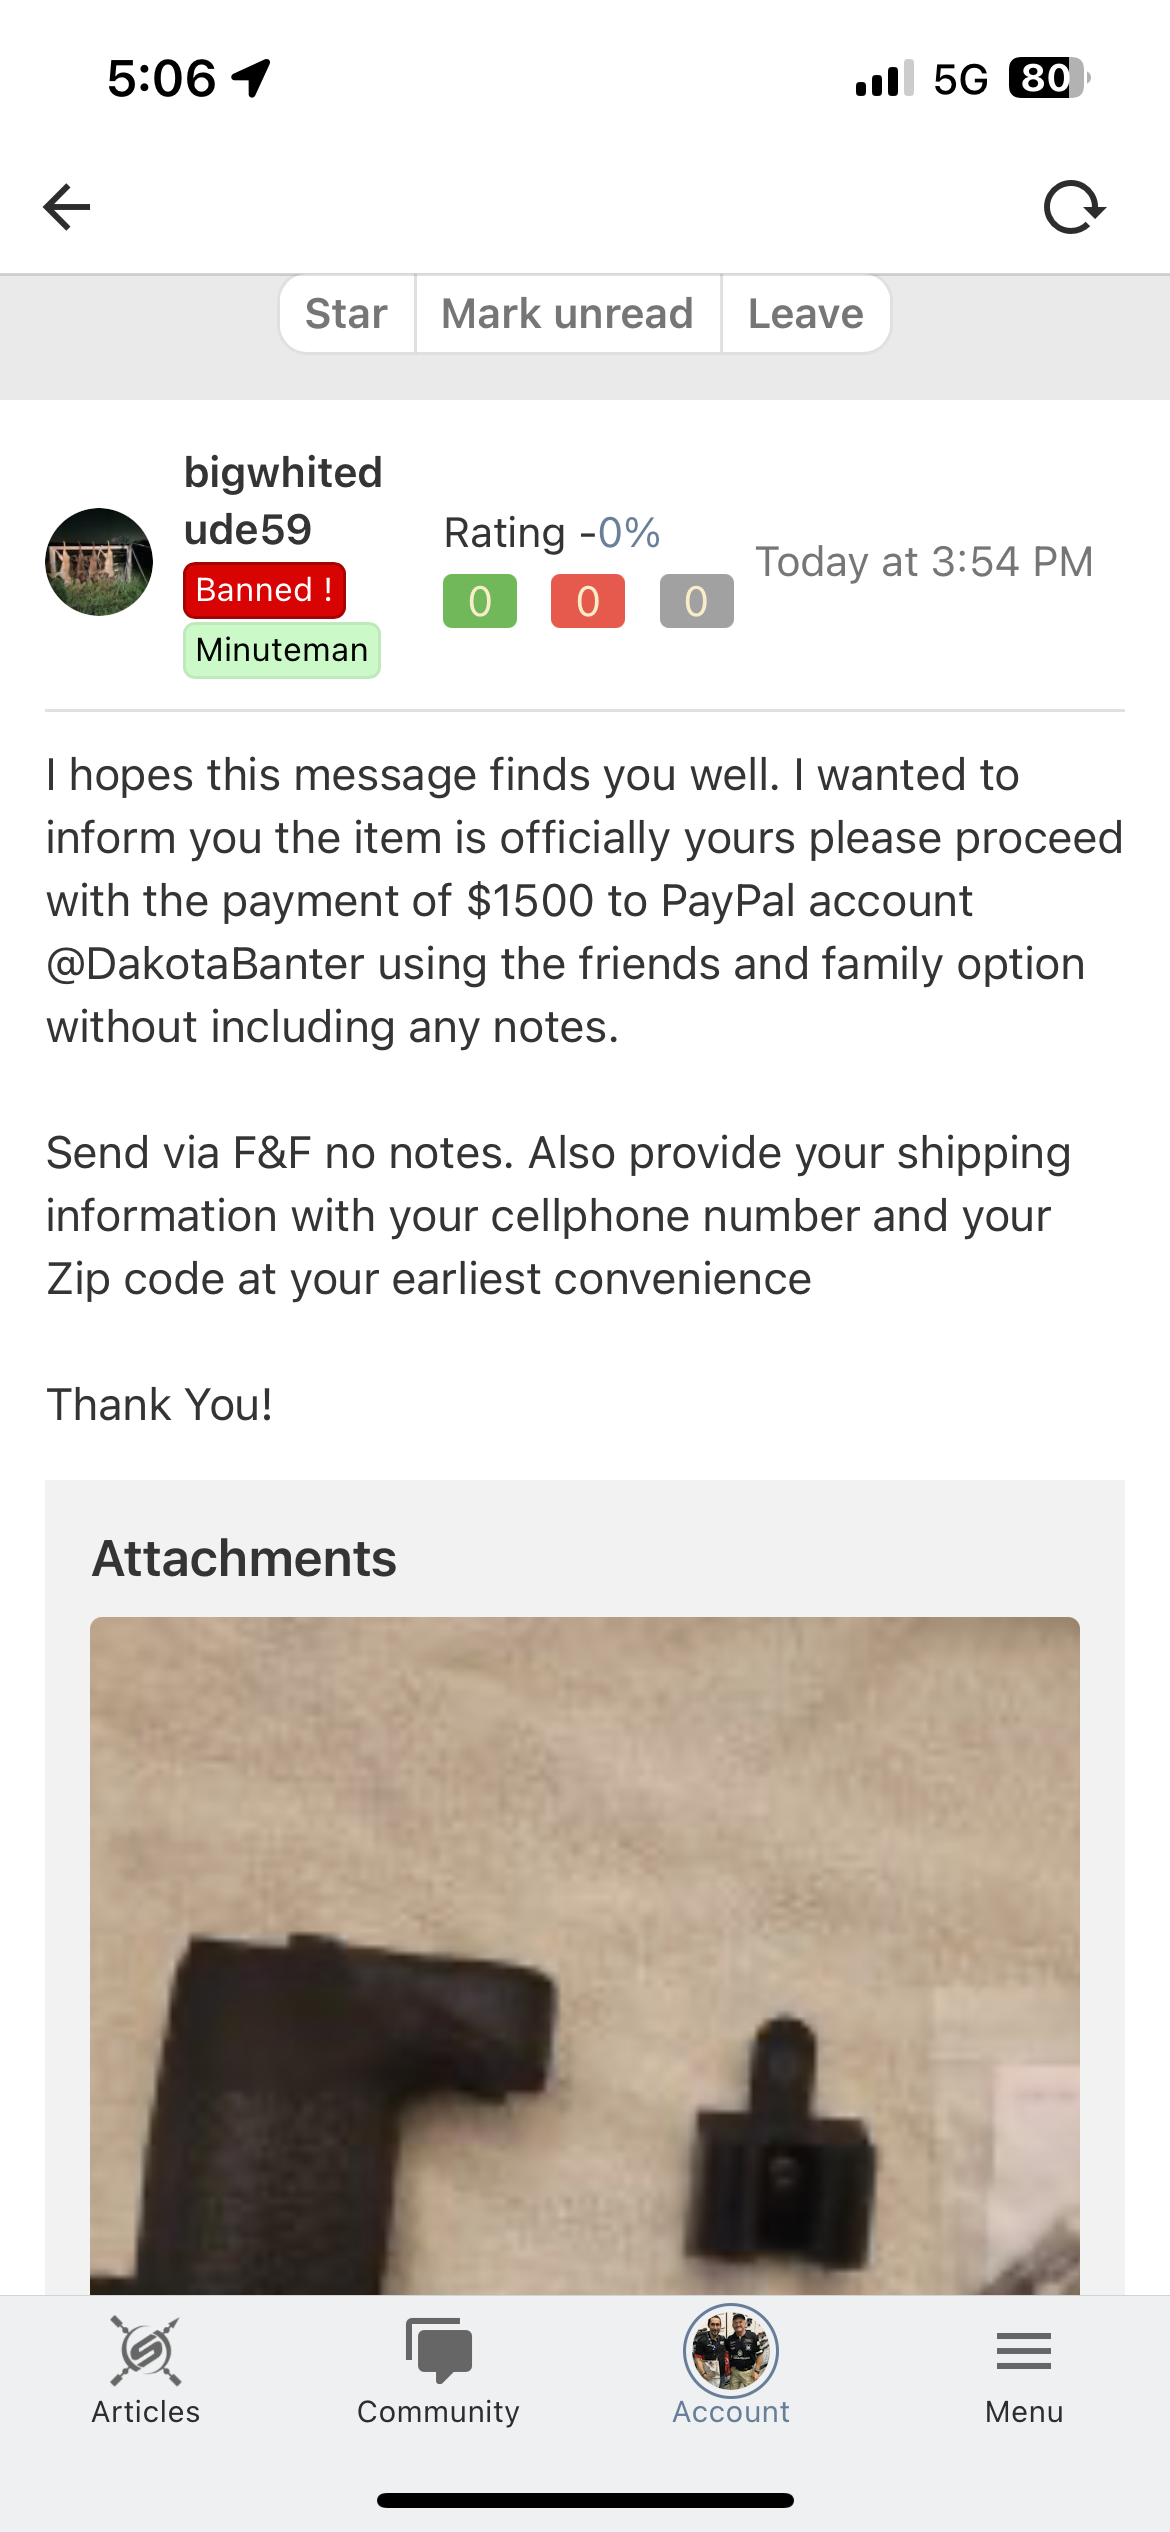Open the Articles tab icon
1170x2532 pixels.
coord(146,2350)
